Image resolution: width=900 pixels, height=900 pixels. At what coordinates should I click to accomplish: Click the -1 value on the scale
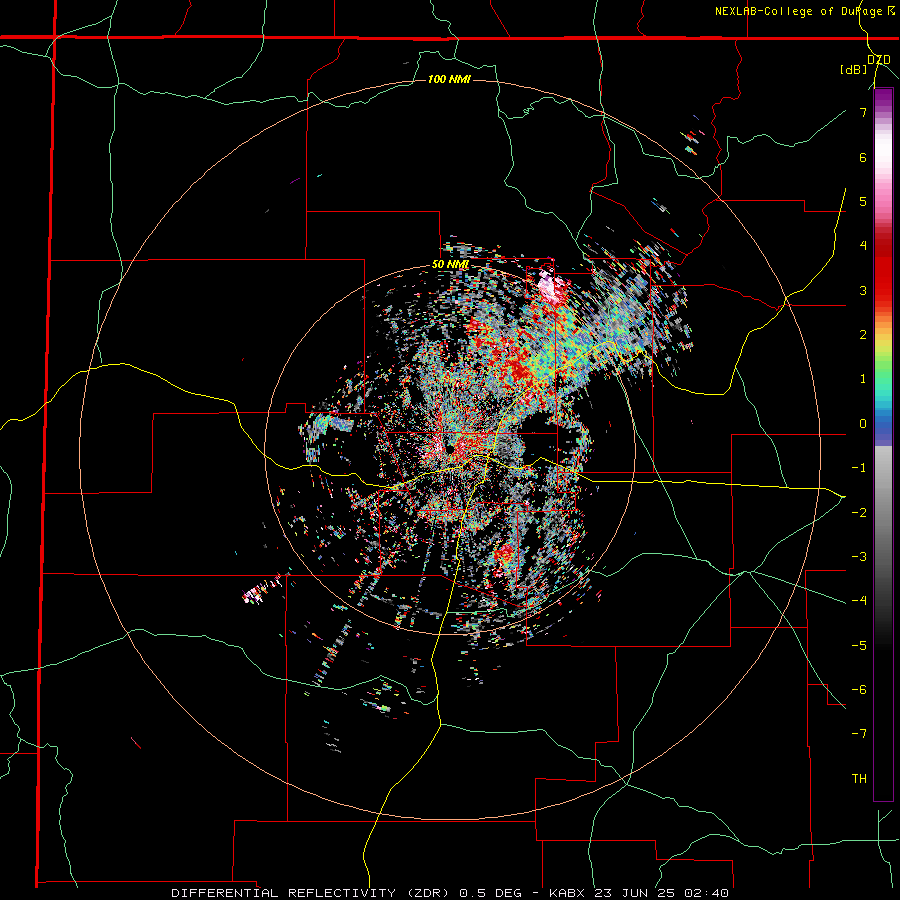click(859, 468)
